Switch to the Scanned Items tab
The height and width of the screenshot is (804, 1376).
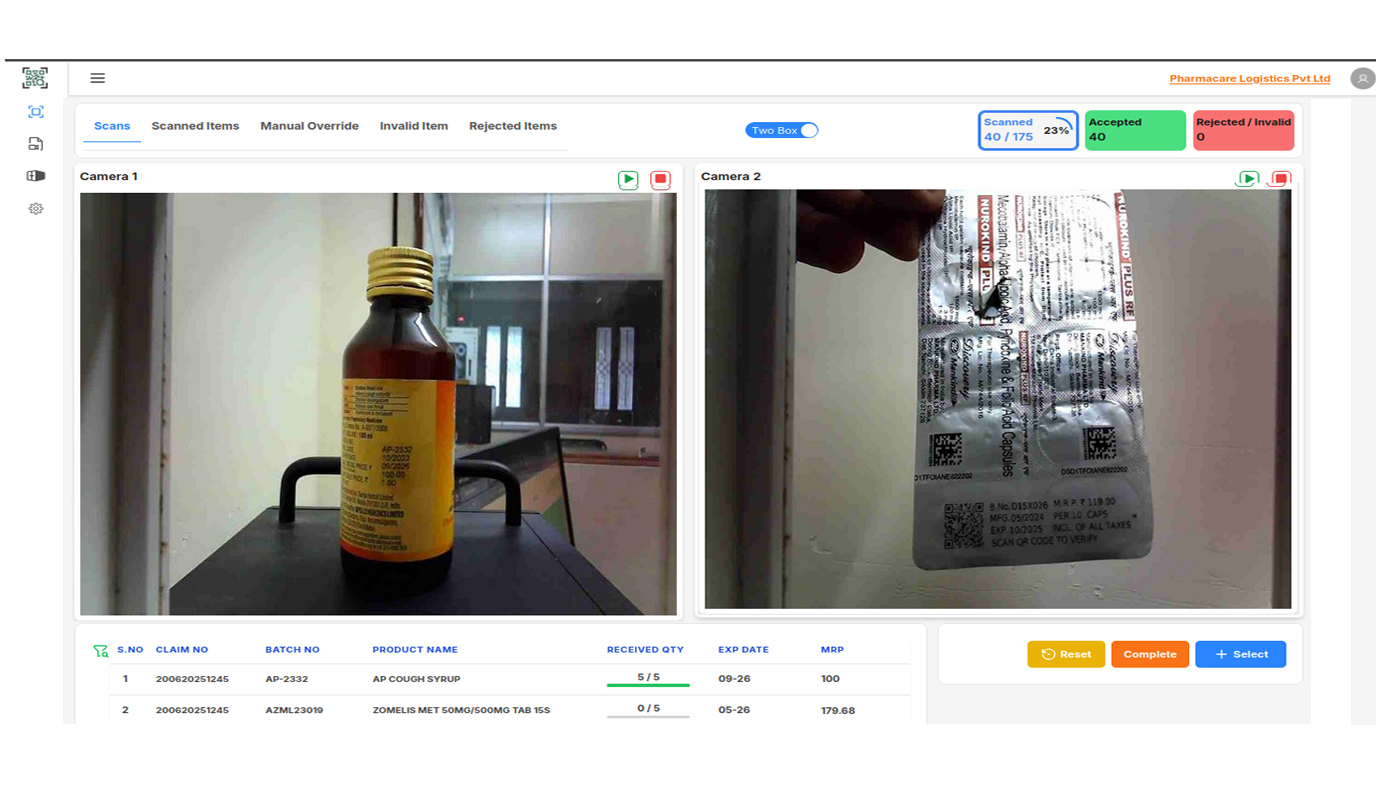coord(195,126)
